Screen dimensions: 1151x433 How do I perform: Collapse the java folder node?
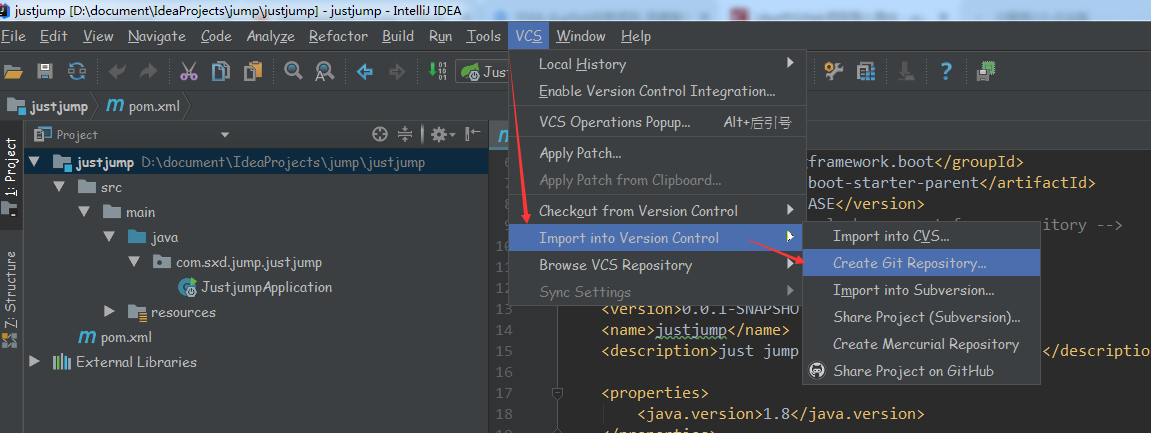click(x=109, y=237)
